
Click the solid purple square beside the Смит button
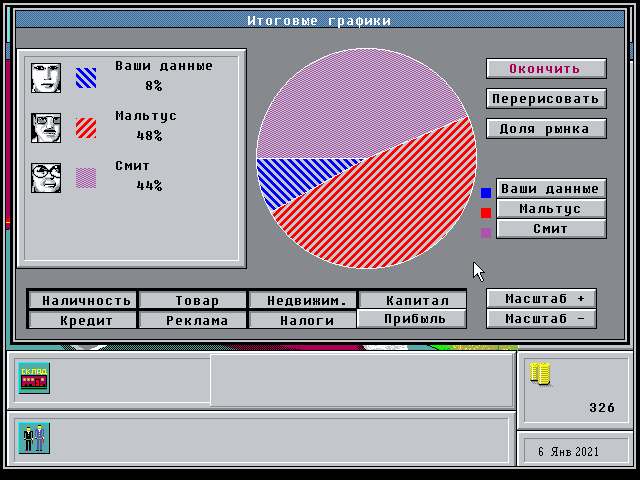point(486,233)
